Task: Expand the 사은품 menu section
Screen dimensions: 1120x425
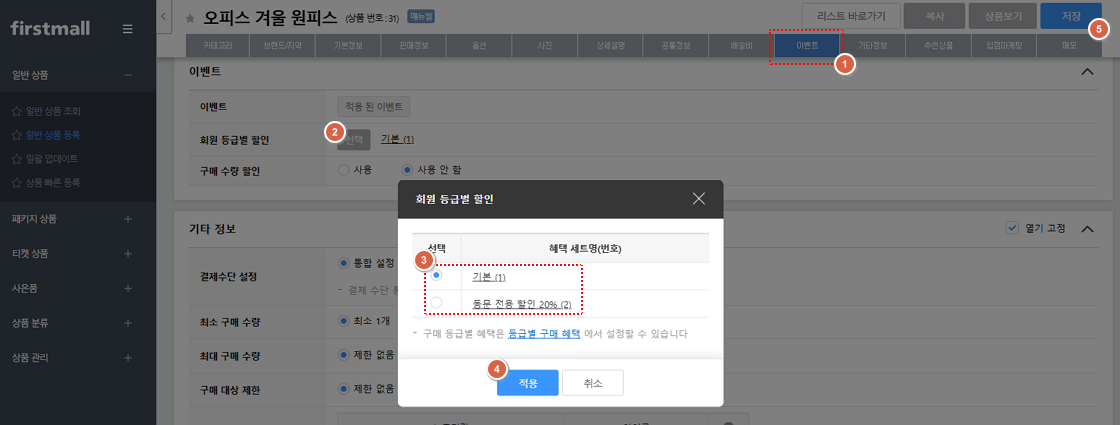Action: point(128,289)
